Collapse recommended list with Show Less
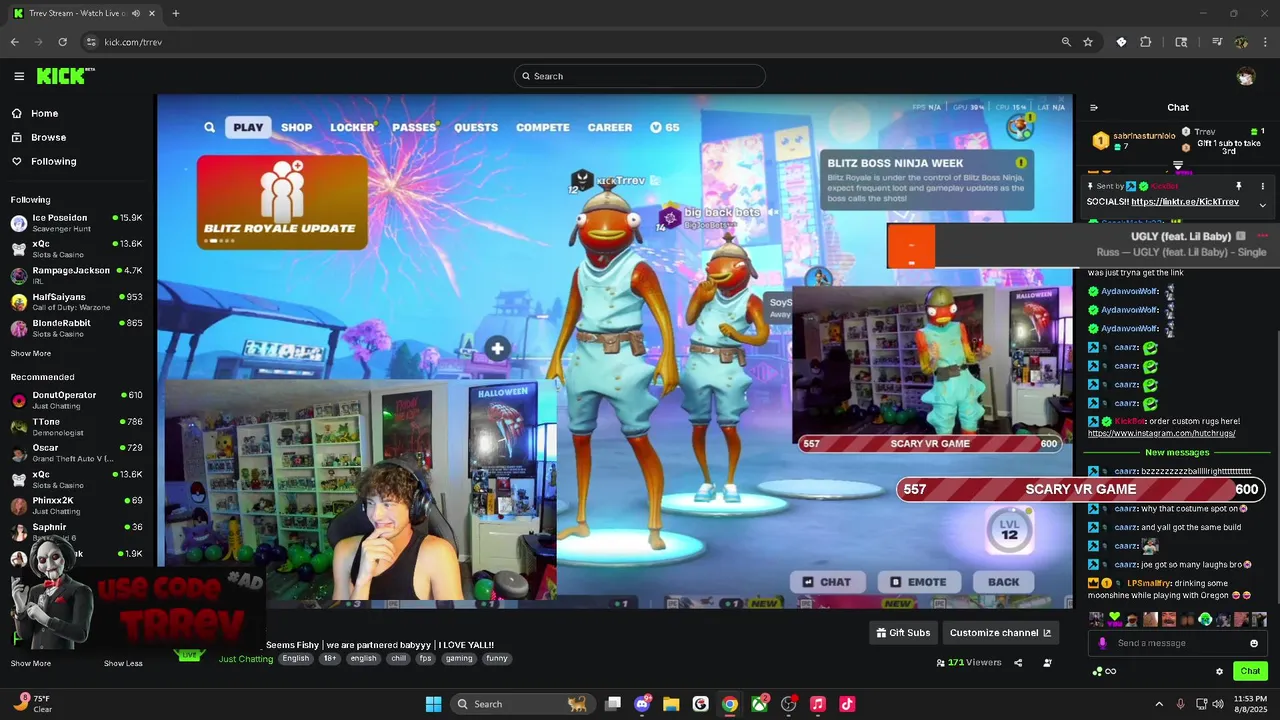The width and height of the screenshot is (1280, 720). 122,663
